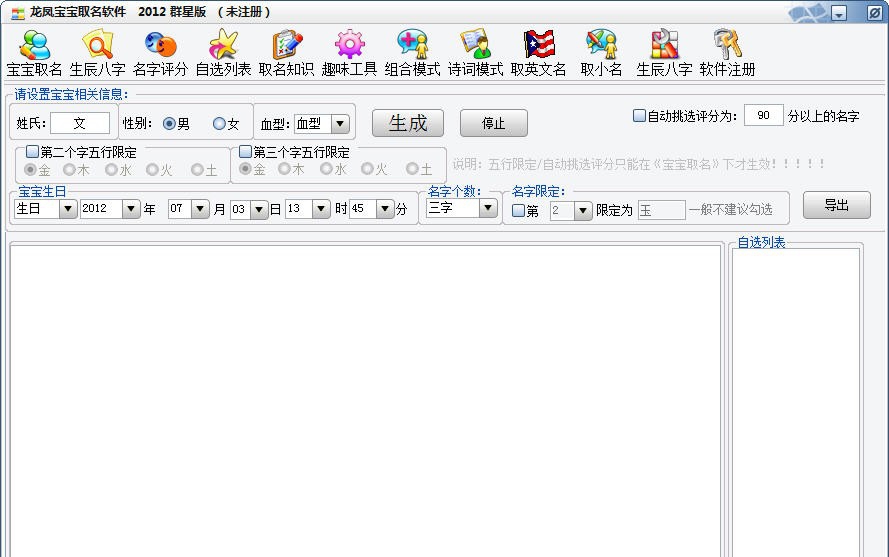Click the second 生辰八字 tools icon
Screen dimensions: 889x557
pyautogui.click(x=664, y=53)
